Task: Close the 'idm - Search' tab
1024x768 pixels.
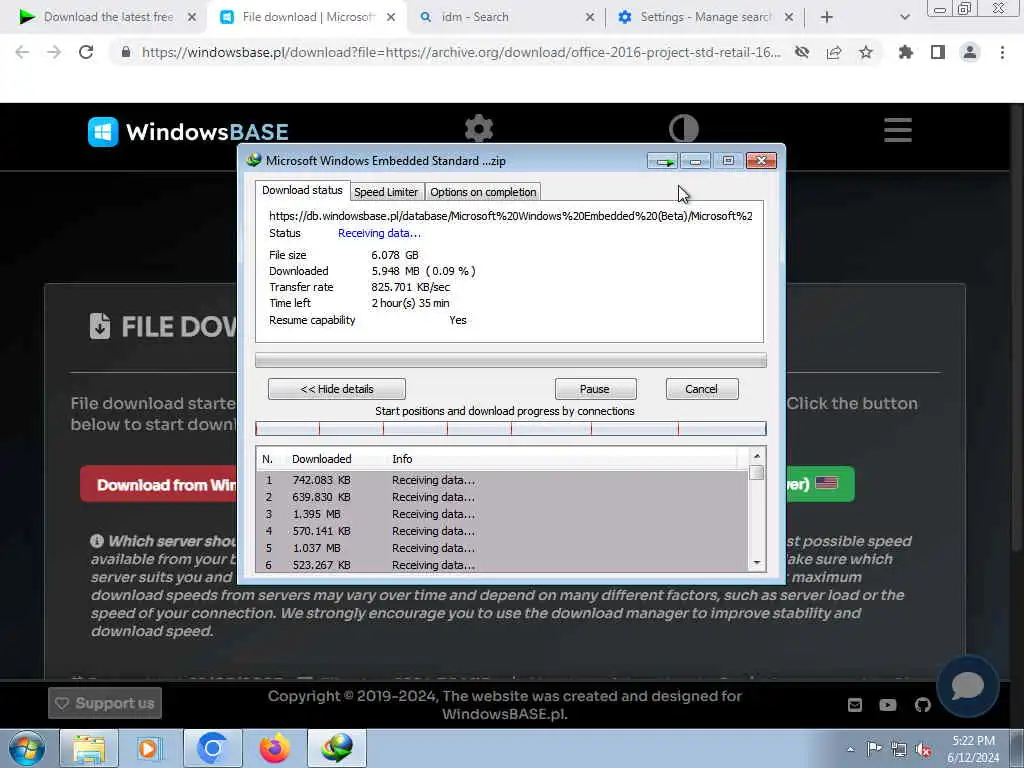Action: 590,17
